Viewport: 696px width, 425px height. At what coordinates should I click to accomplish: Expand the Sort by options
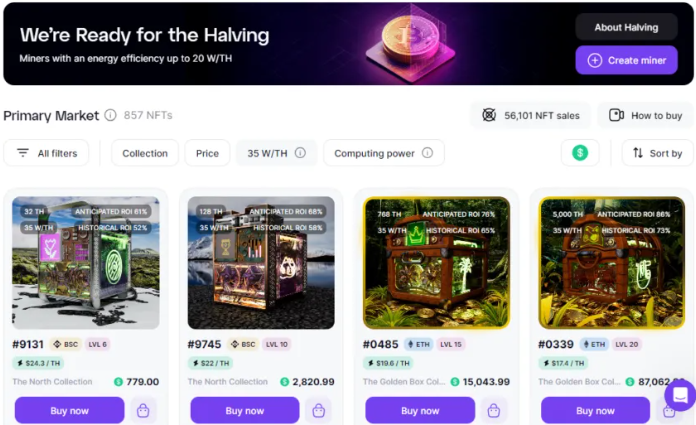point(657,153)
